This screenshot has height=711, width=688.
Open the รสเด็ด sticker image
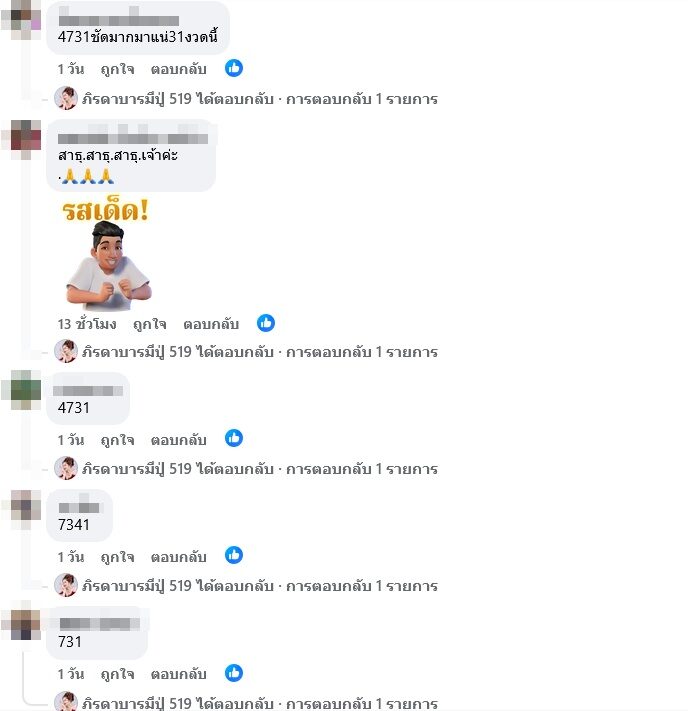point(107,254)
